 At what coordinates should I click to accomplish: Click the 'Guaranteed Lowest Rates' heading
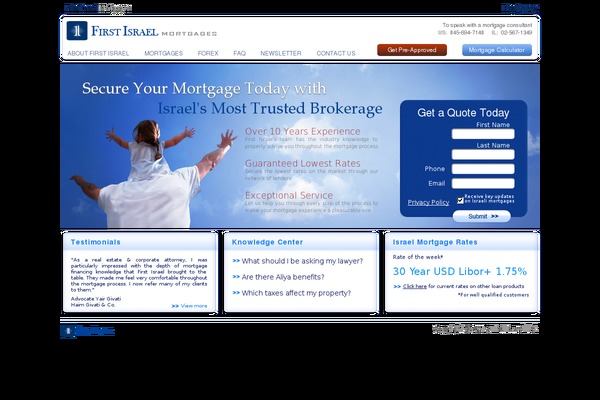click(303, 163)
